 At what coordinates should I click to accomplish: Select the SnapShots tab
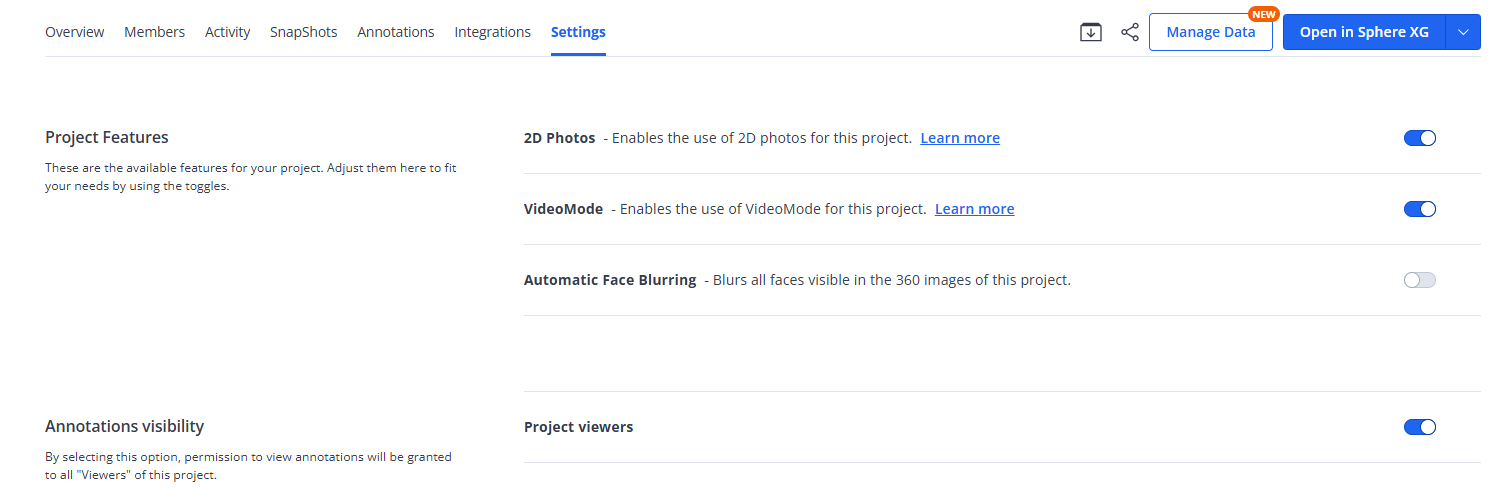click(x=303, y=32)
